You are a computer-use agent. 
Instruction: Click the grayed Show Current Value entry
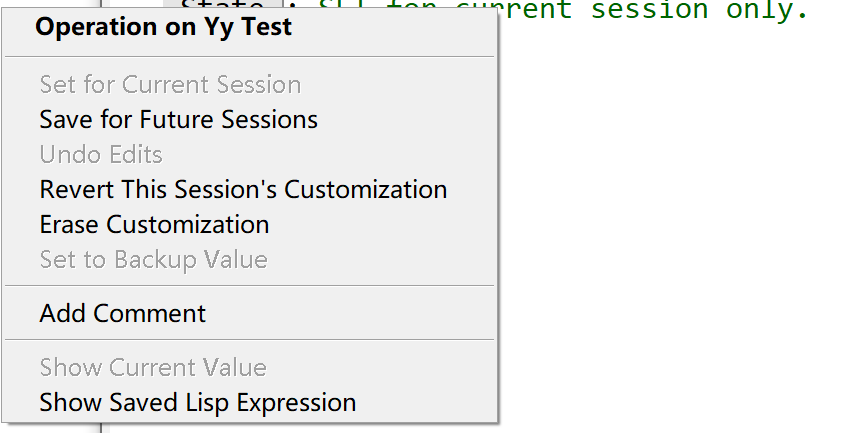click(x=153, y=367)
